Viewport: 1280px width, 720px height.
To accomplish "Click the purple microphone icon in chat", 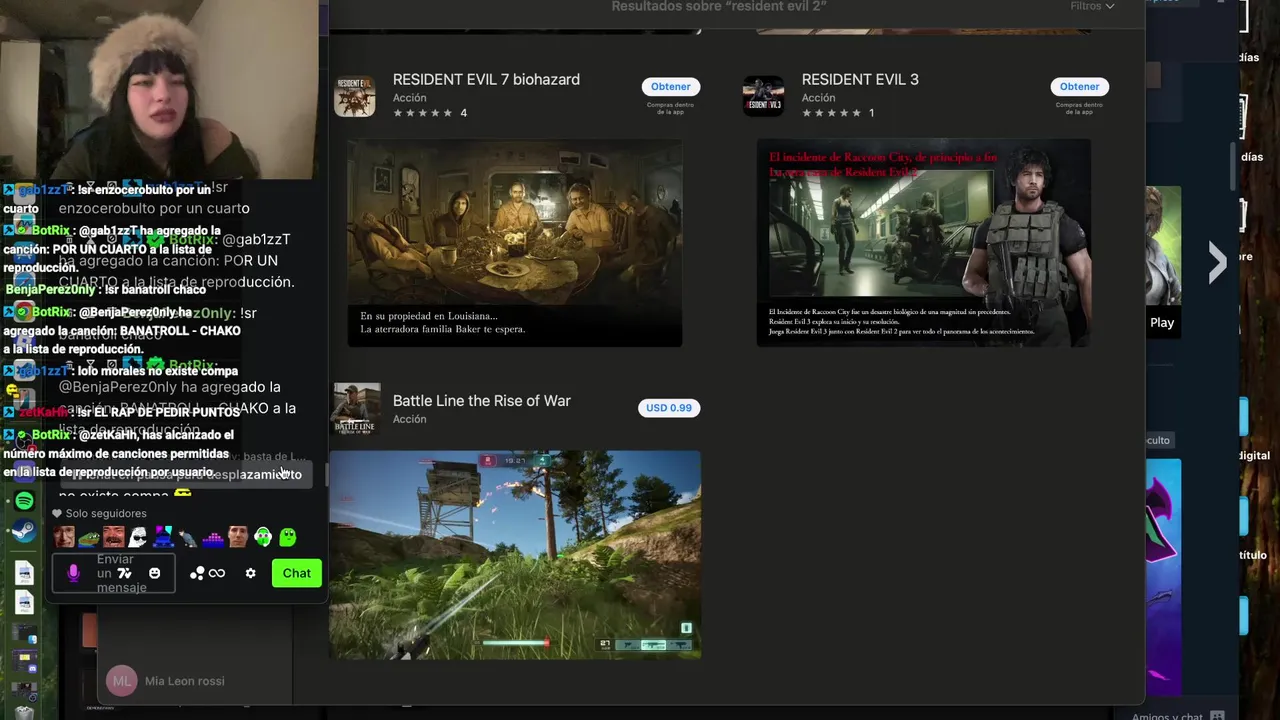I will pos(73,573).
